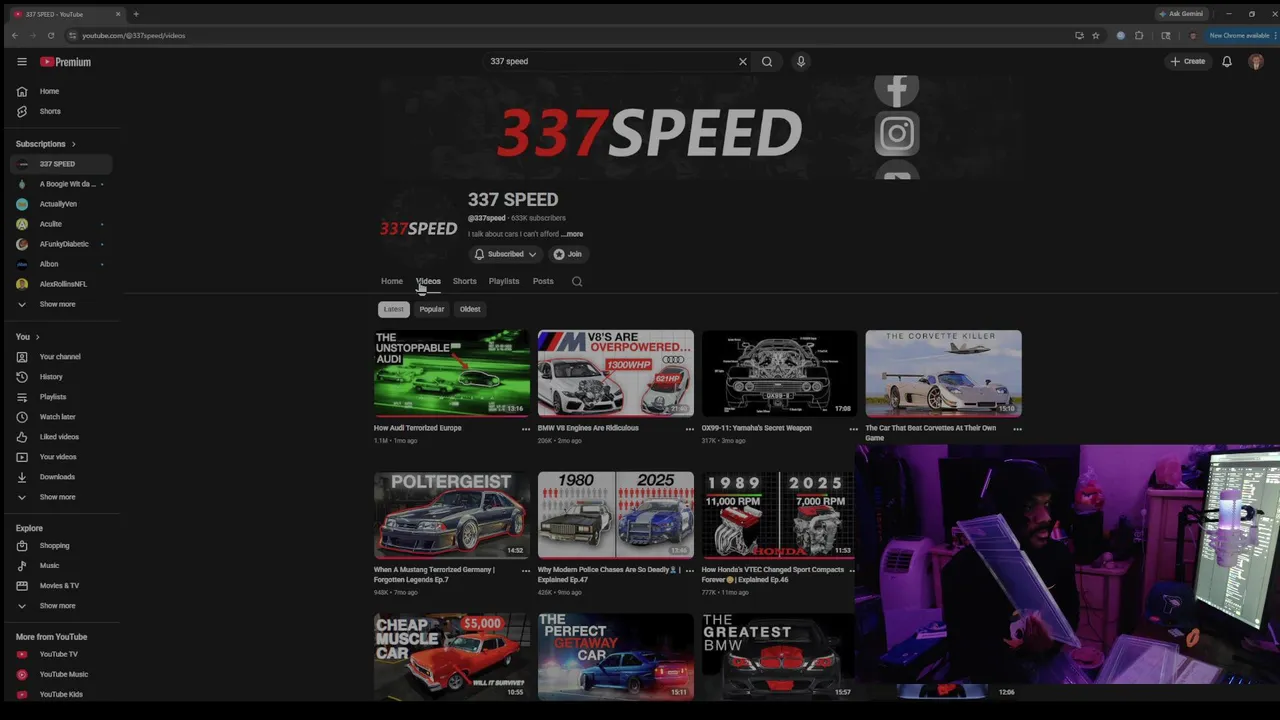The width and height of the screenshot is (1280, 720).
Task: Clear the search box with the X
Action: (743, 62)
